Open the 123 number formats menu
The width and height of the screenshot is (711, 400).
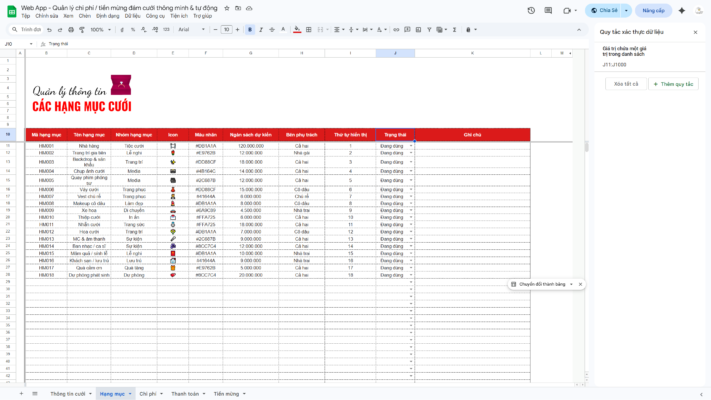click(166, 29)
